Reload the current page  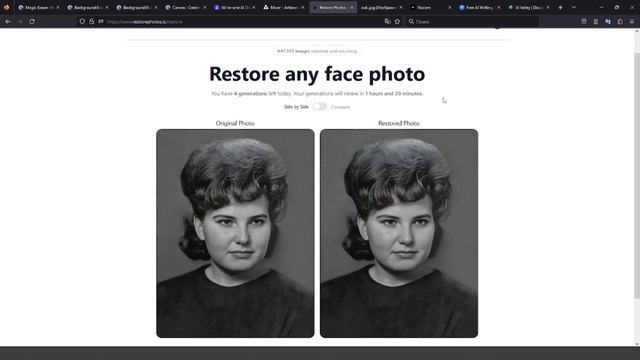click(32, 21)
